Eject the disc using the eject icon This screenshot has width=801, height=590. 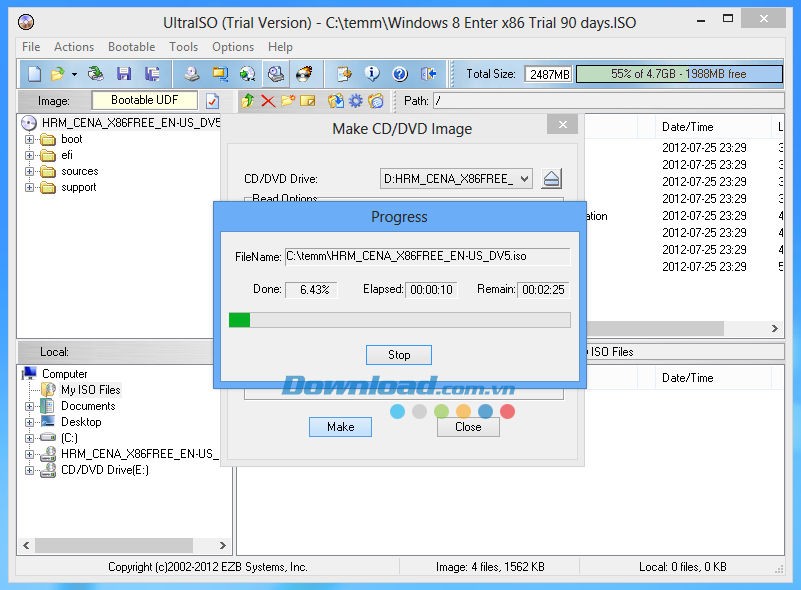[x=552, y=179]
